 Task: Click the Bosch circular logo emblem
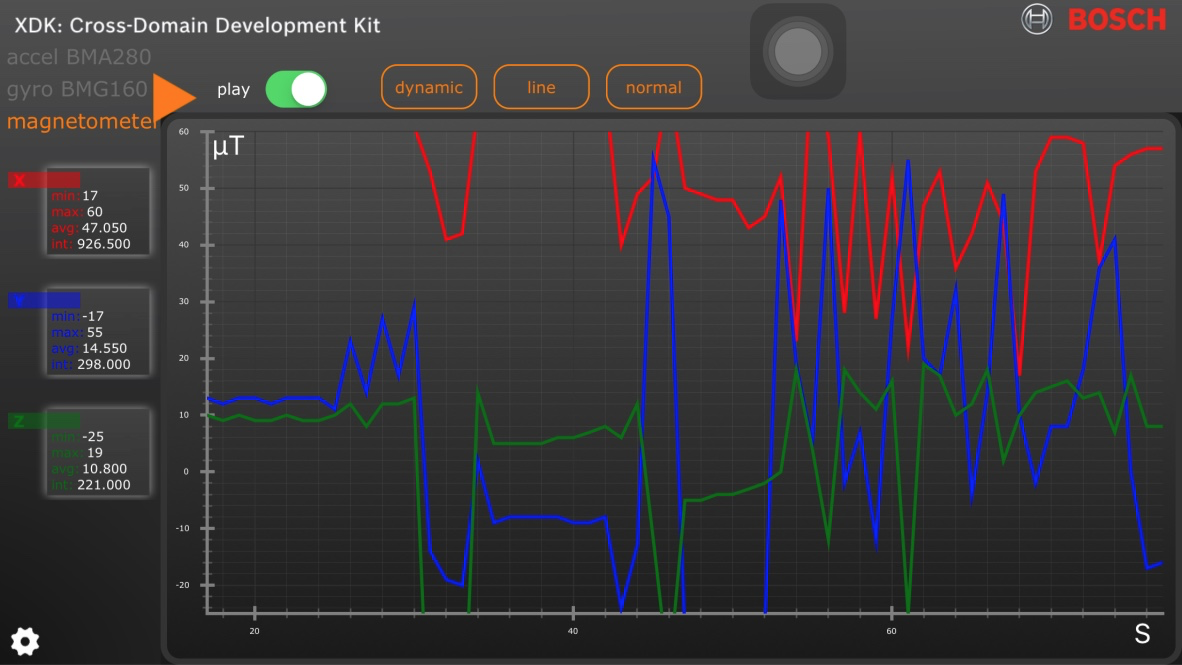pyautogui.click(x=1037, y=19)
